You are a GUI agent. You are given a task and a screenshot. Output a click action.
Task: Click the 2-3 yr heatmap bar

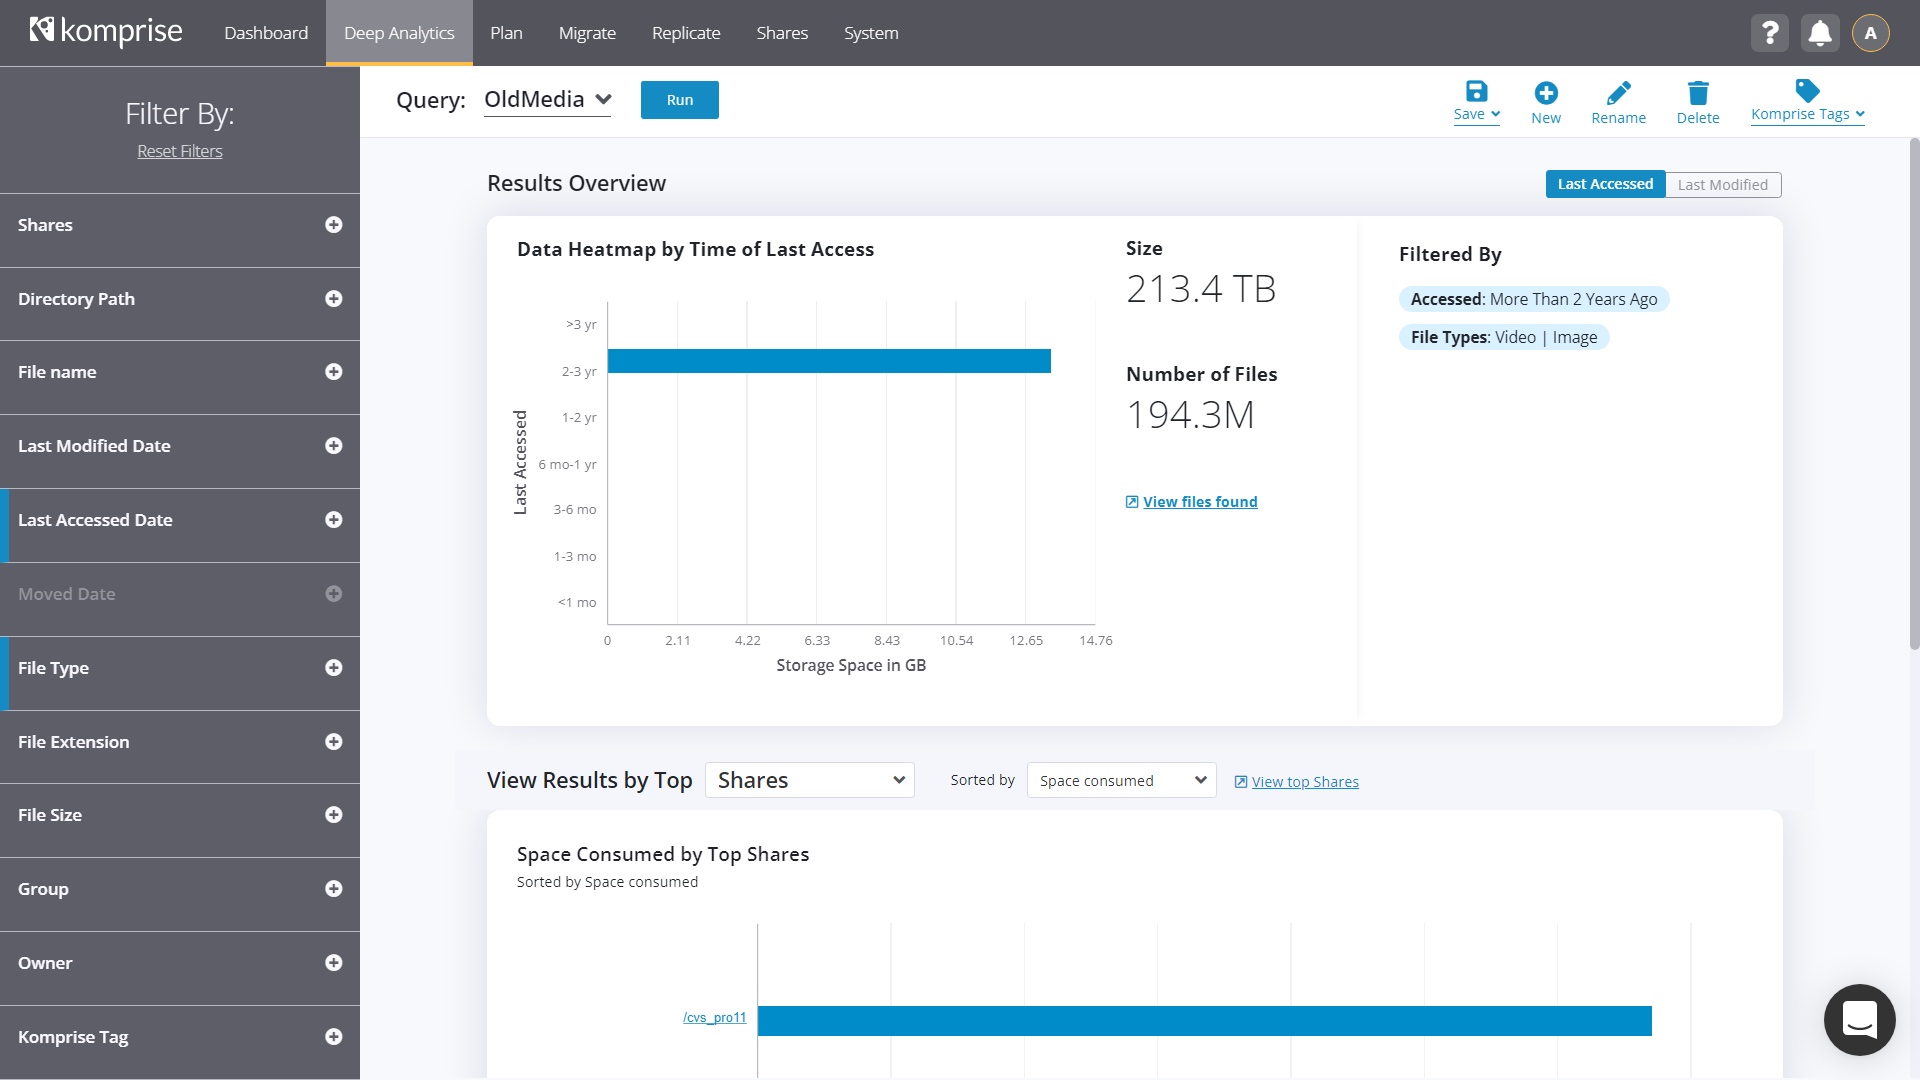pos(828,361)
